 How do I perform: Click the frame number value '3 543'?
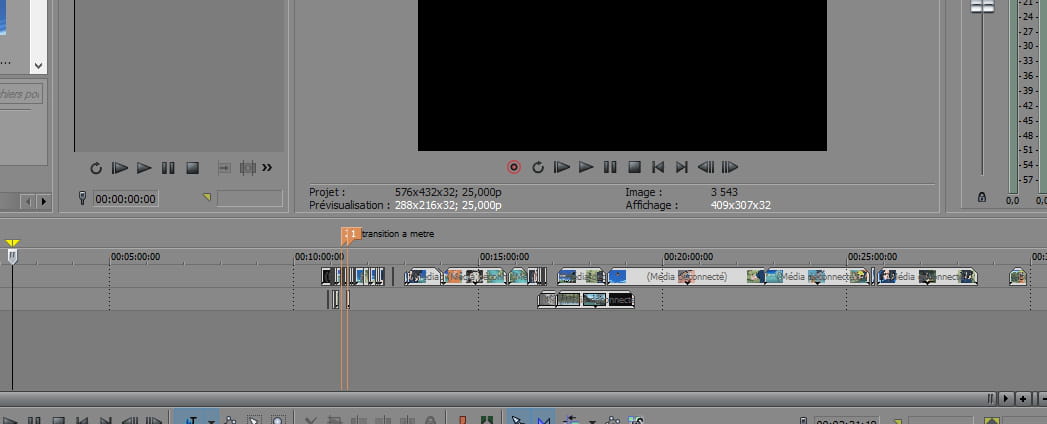(724, 192)
